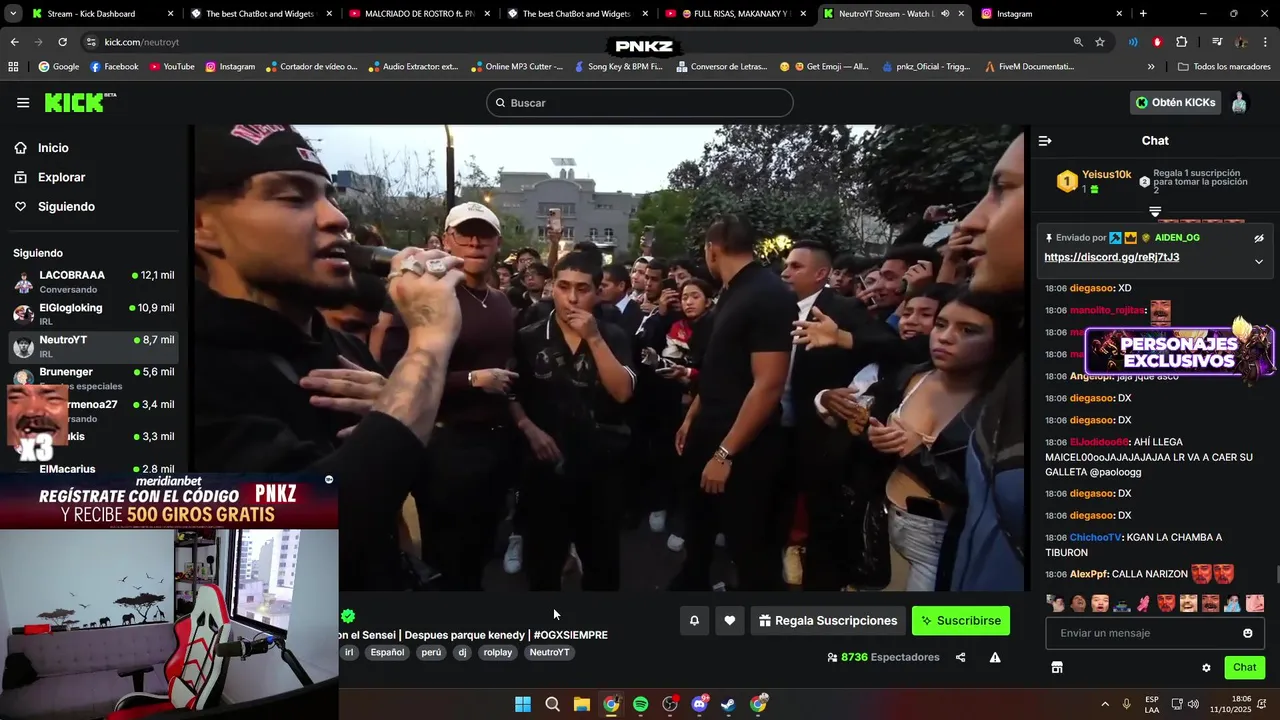This screenshot has width=1280, height=720.
Task: Expand the pinned message chevron
Action: [1259, 261]
